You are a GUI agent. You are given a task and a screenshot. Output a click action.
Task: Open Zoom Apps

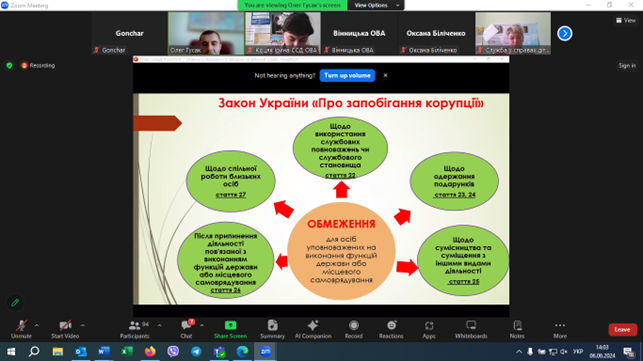pyautogui.click(x=429, y=329)
